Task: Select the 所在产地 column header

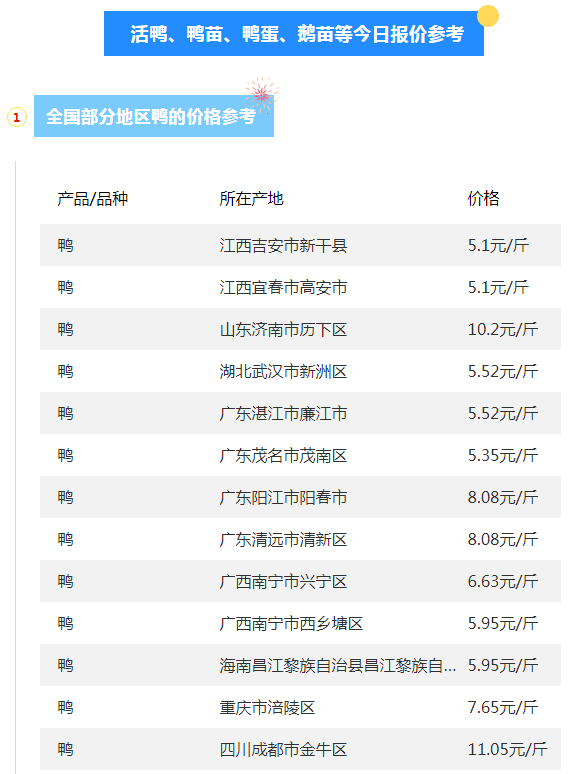Action: click(x=251, y=199)
